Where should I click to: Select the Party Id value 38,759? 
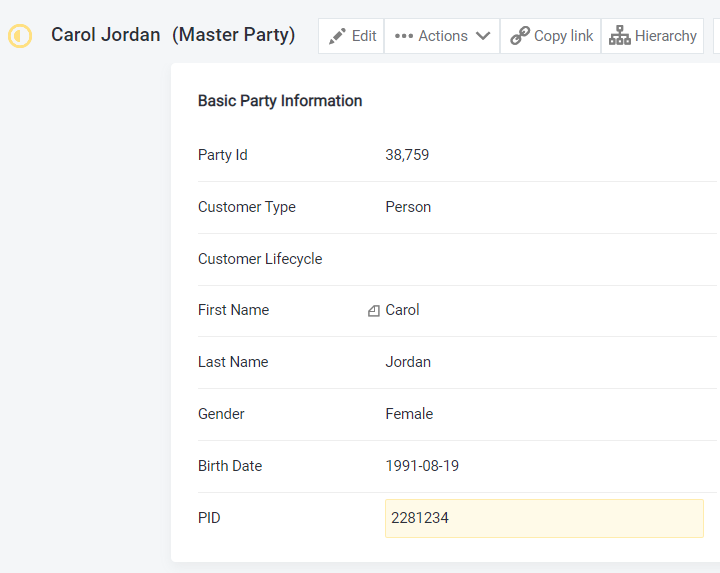pos(407,155)
